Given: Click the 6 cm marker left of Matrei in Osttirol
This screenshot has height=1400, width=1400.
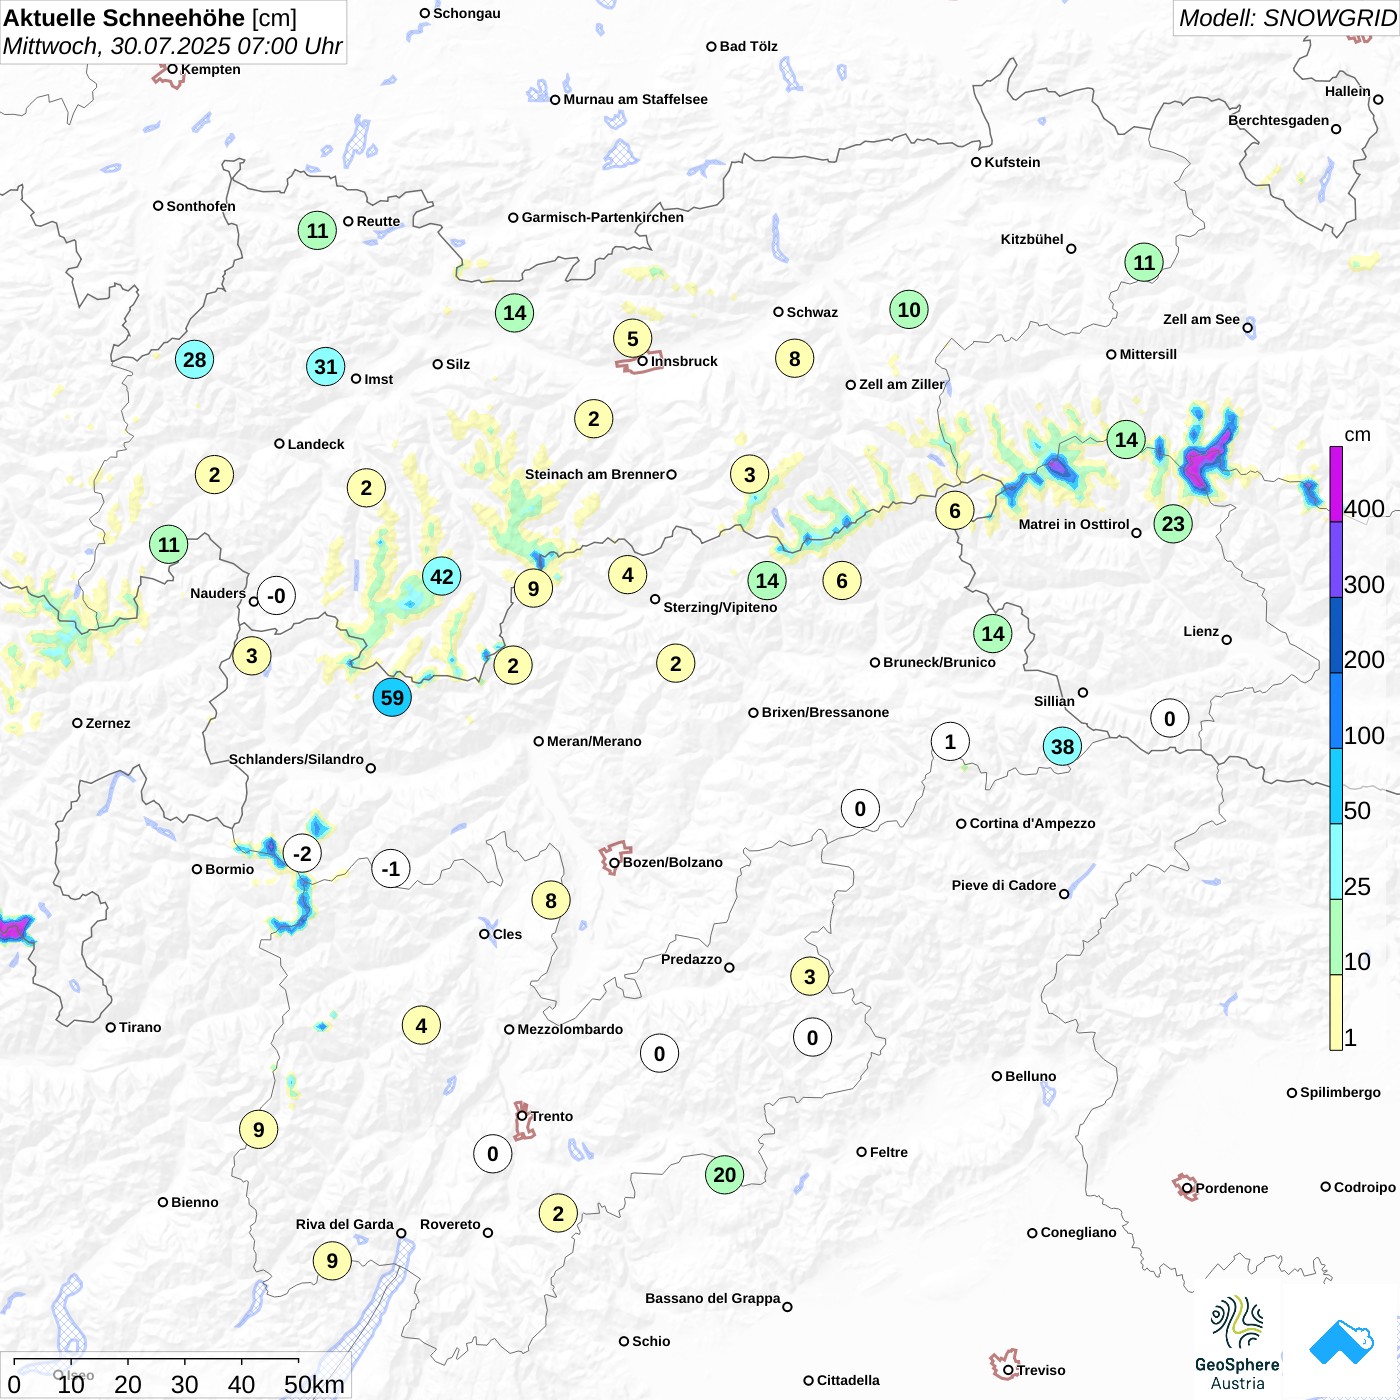Looking at the screenshot, I should [955, 510].
